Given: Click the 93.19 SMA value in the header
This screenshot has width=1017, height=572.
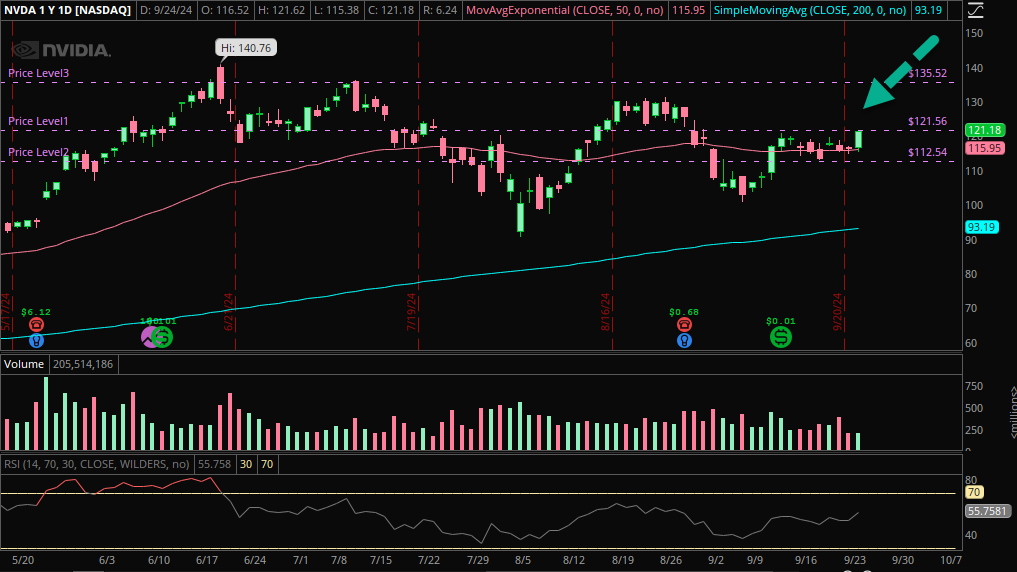Looking at the screenshot, I should (927, 10).
